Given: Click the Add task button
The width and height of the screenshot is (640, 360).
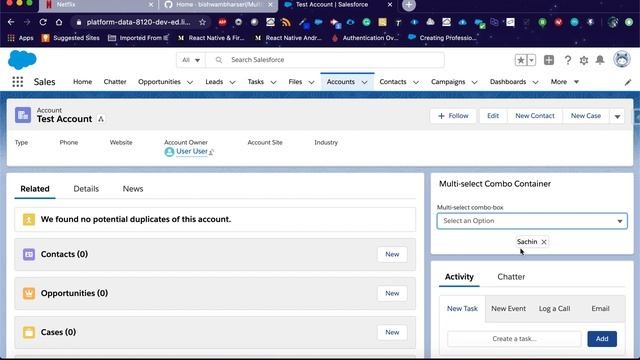Looking at the screenshot, I should pos(602,339).
